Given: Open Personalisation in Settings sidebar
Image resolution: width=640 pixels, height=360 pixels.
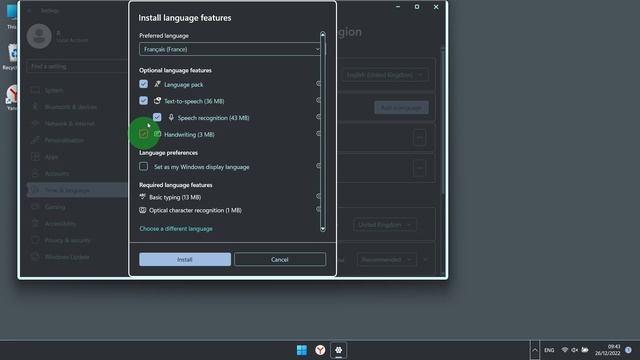Looking at the screenshot, I should tap(78, 140).
